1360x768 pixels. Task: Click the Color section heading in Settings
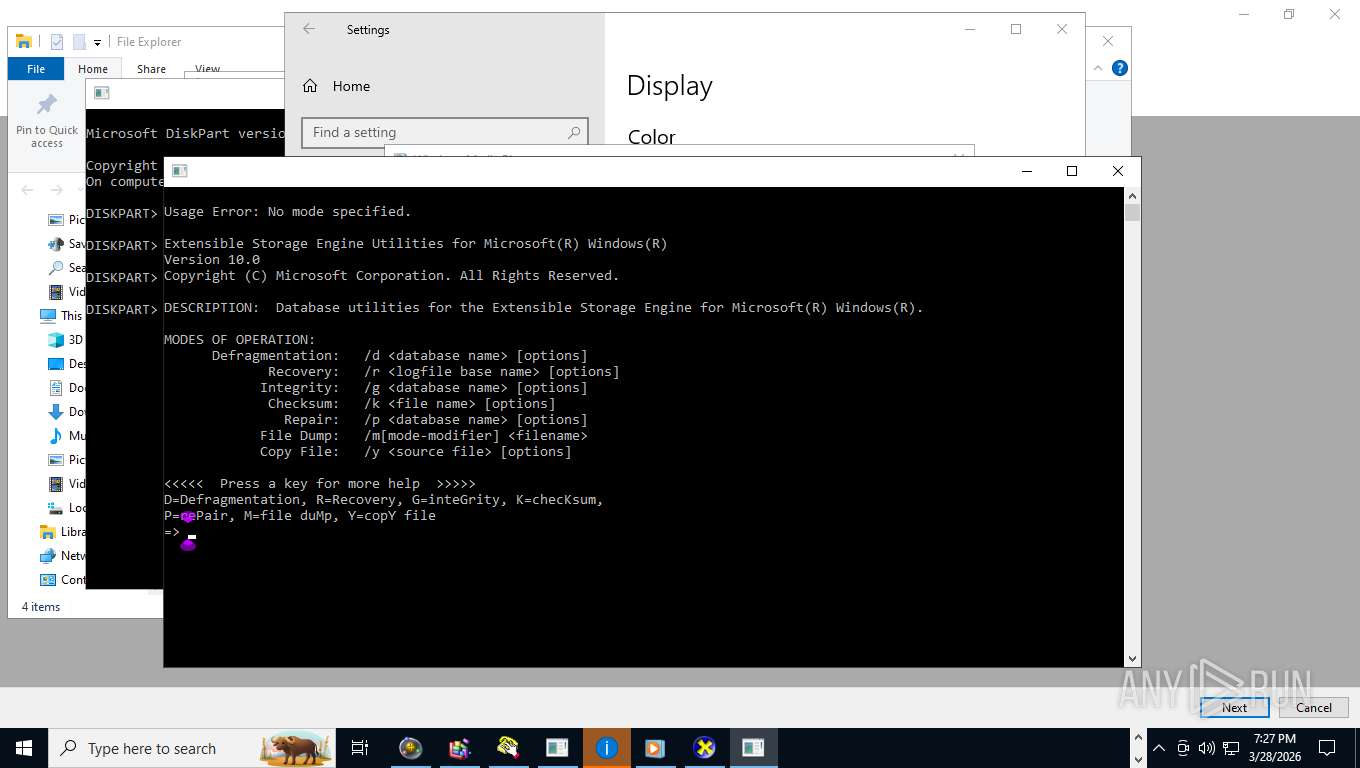tap(651, 137)
